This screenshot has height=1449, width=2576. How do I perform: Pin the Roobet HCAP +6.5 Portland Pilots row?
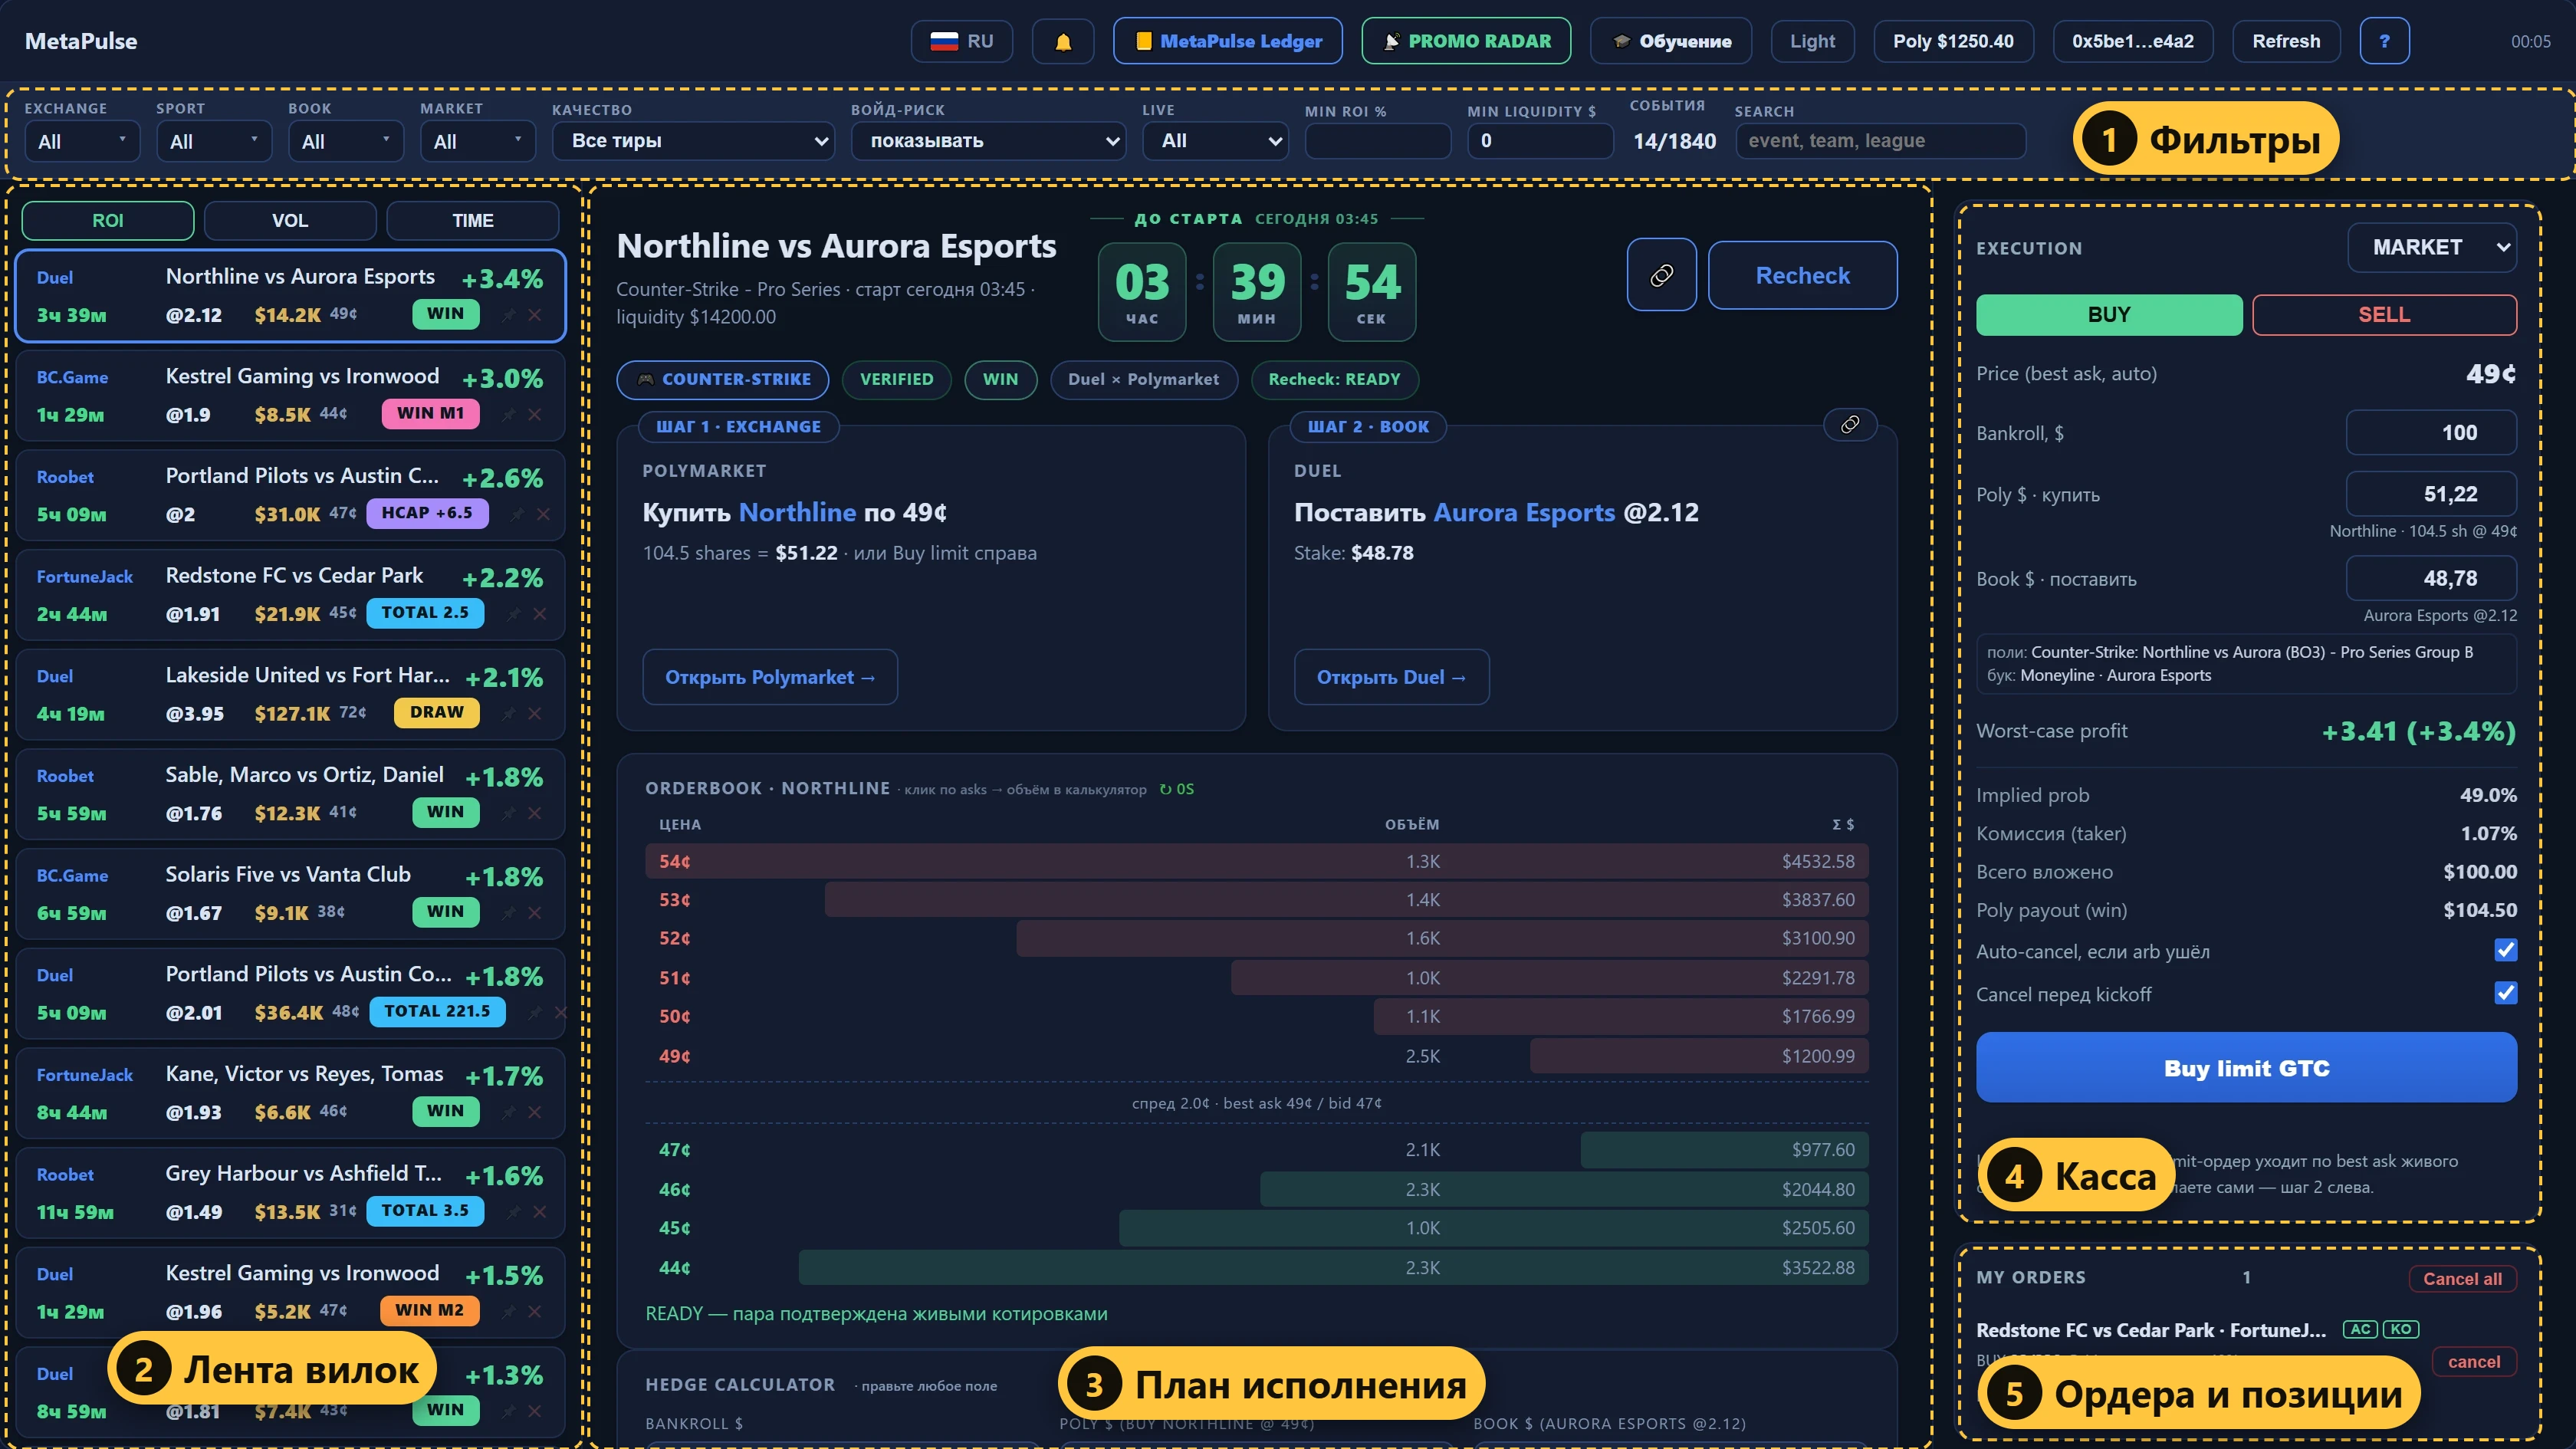[517, 514]
